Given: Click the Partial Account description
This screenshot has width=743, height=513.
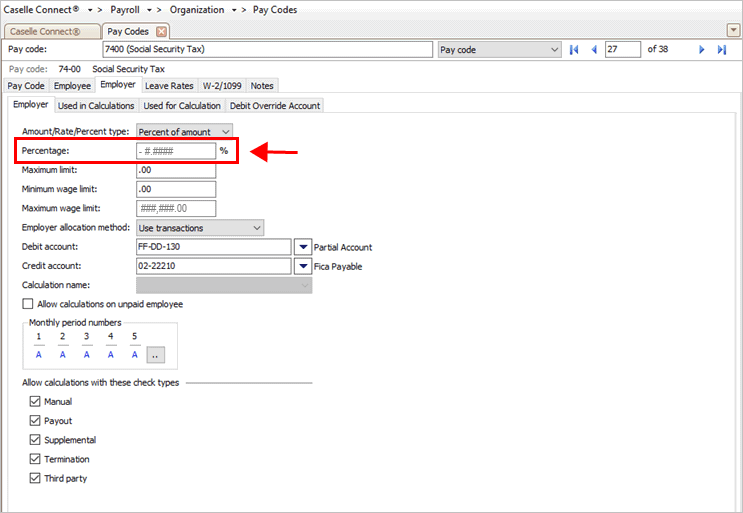Looking at the screenshot, I should point(343,247).
